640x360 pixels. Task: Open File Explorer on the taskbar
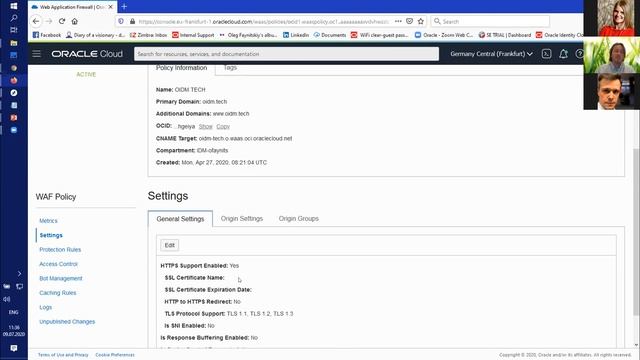[13, 43]
